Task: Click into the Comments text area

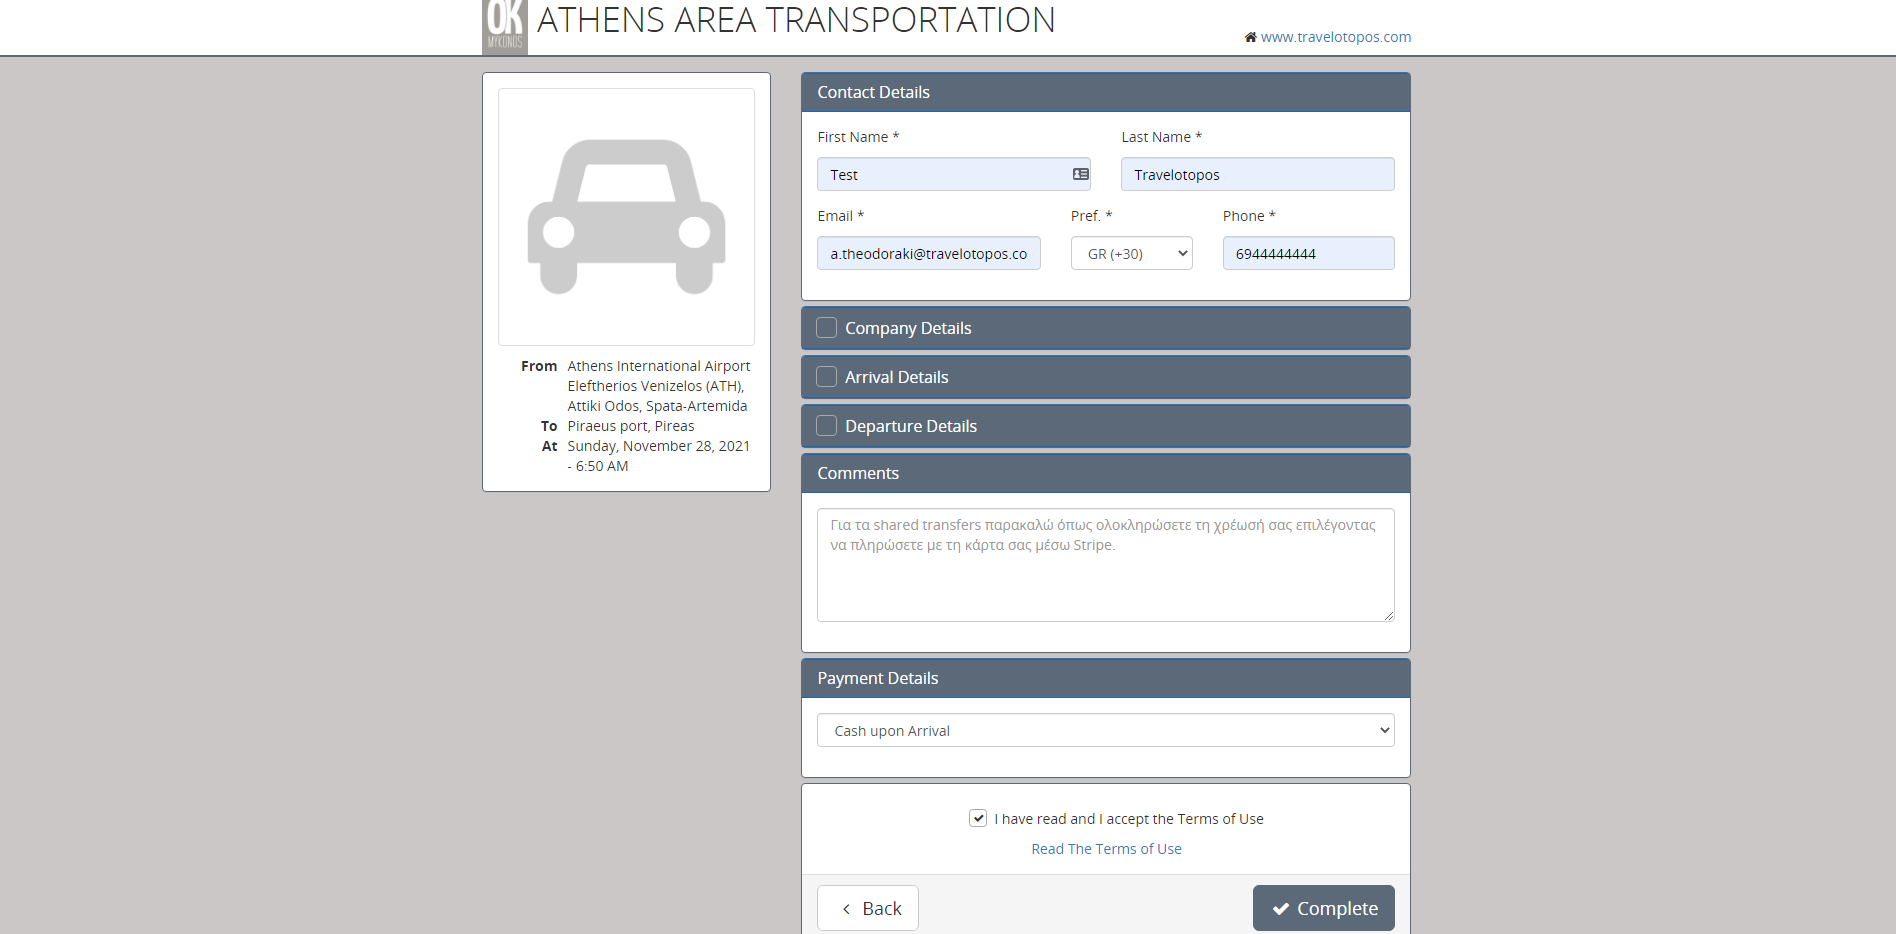Action: pyautogui.click(x=1105, y=580)
